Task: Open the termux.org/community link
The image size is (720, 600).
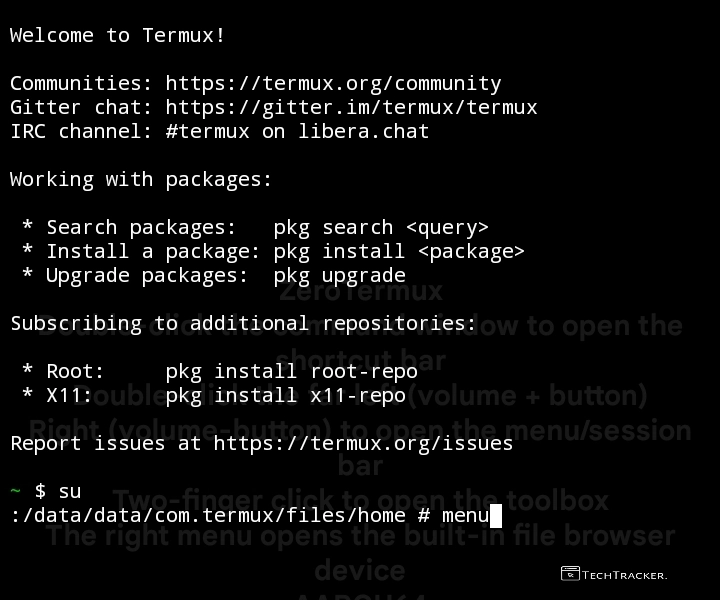Action: click(333, 83)
